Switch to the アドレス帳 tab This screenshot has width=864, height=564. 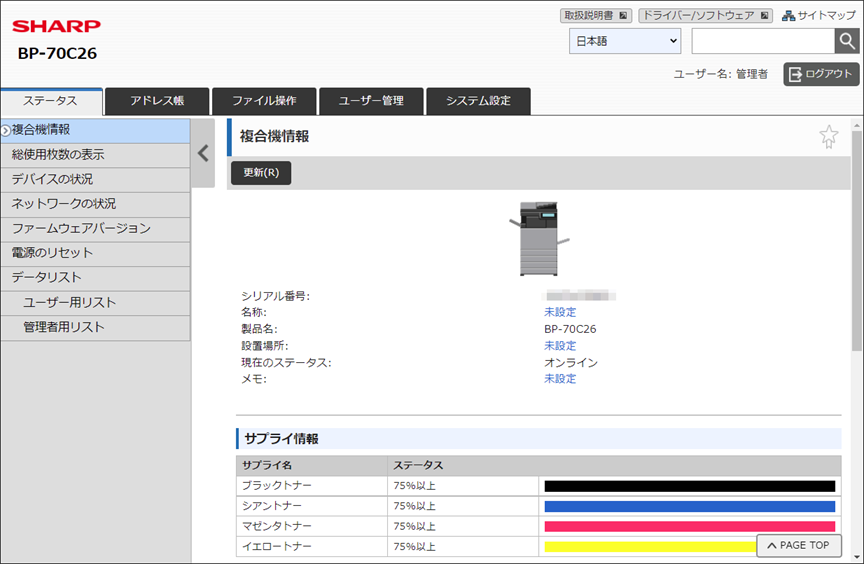click(157, 101)
